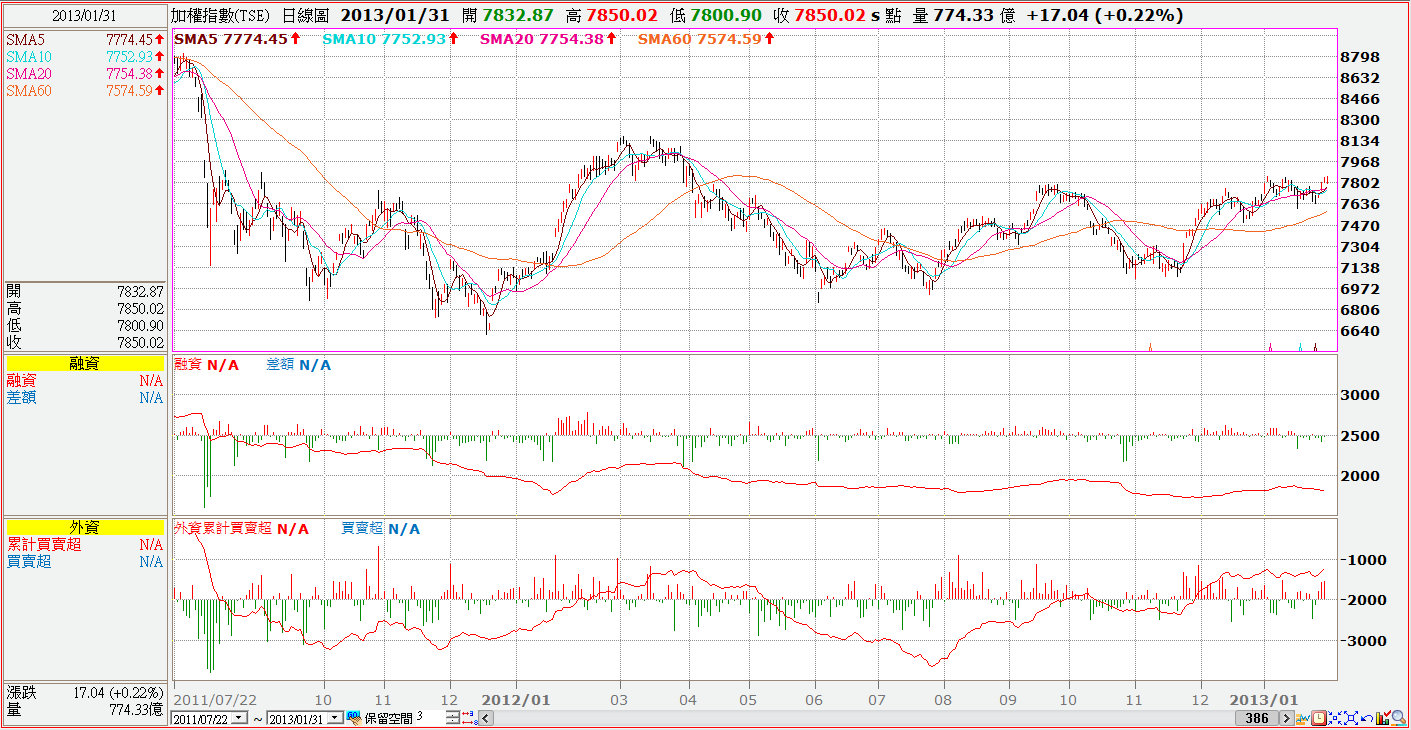Viewport: 1411px width, 730px height.
Task: Click the 開 7832.87 row in the left panel
Action: coord(84,290)
